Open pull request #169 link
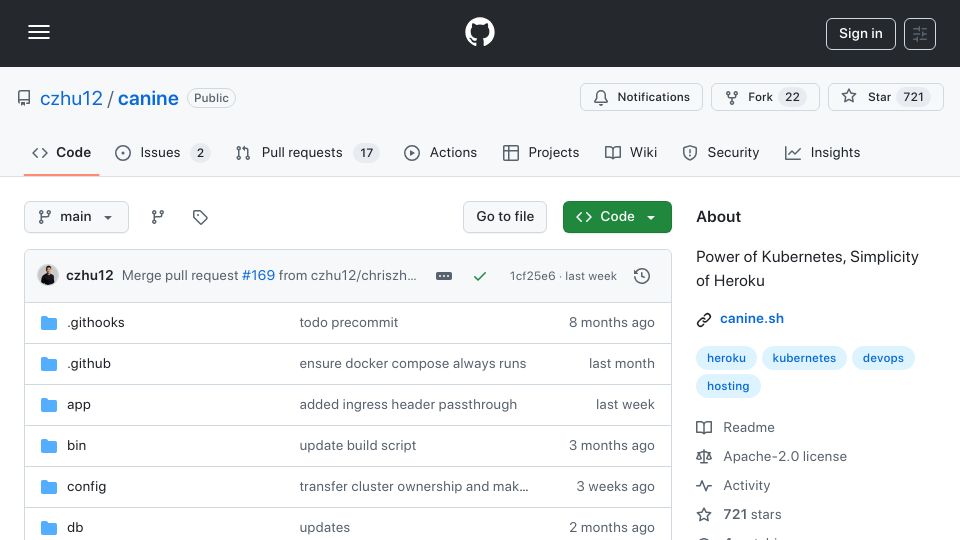This screenshot has width=960, height=540. (258, 276)
